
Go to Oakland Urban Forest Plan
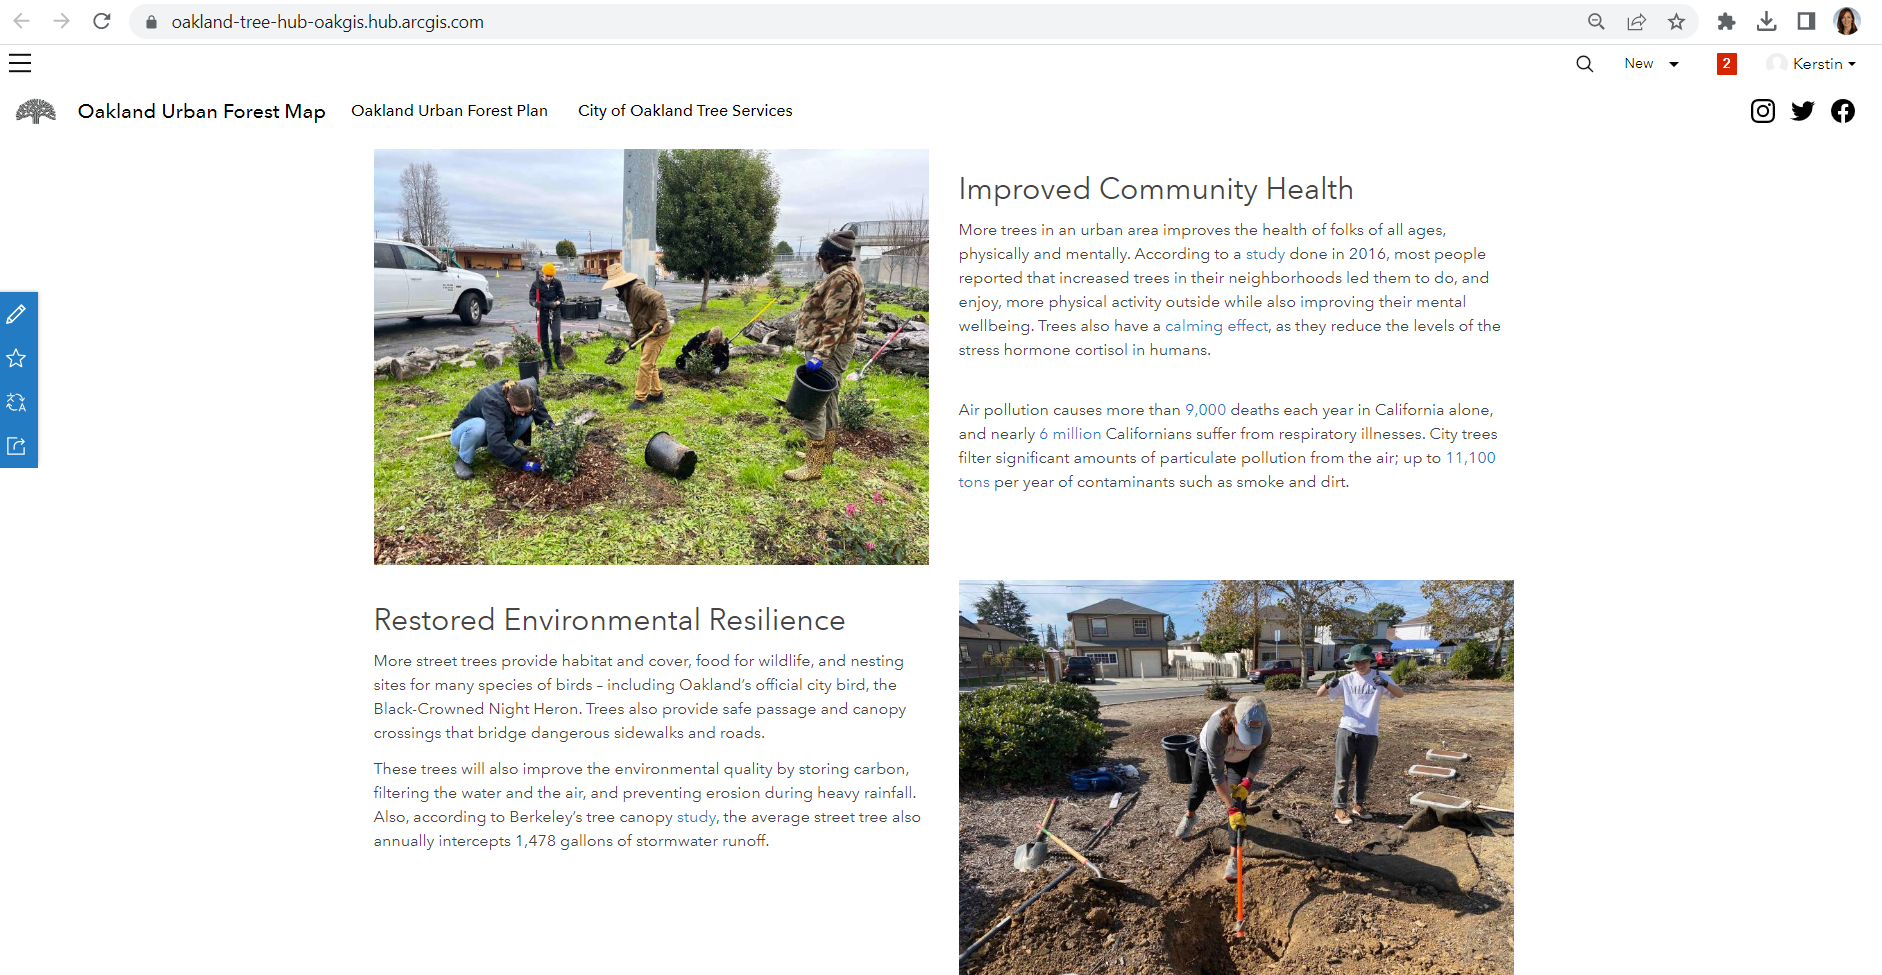pos(449,111)
